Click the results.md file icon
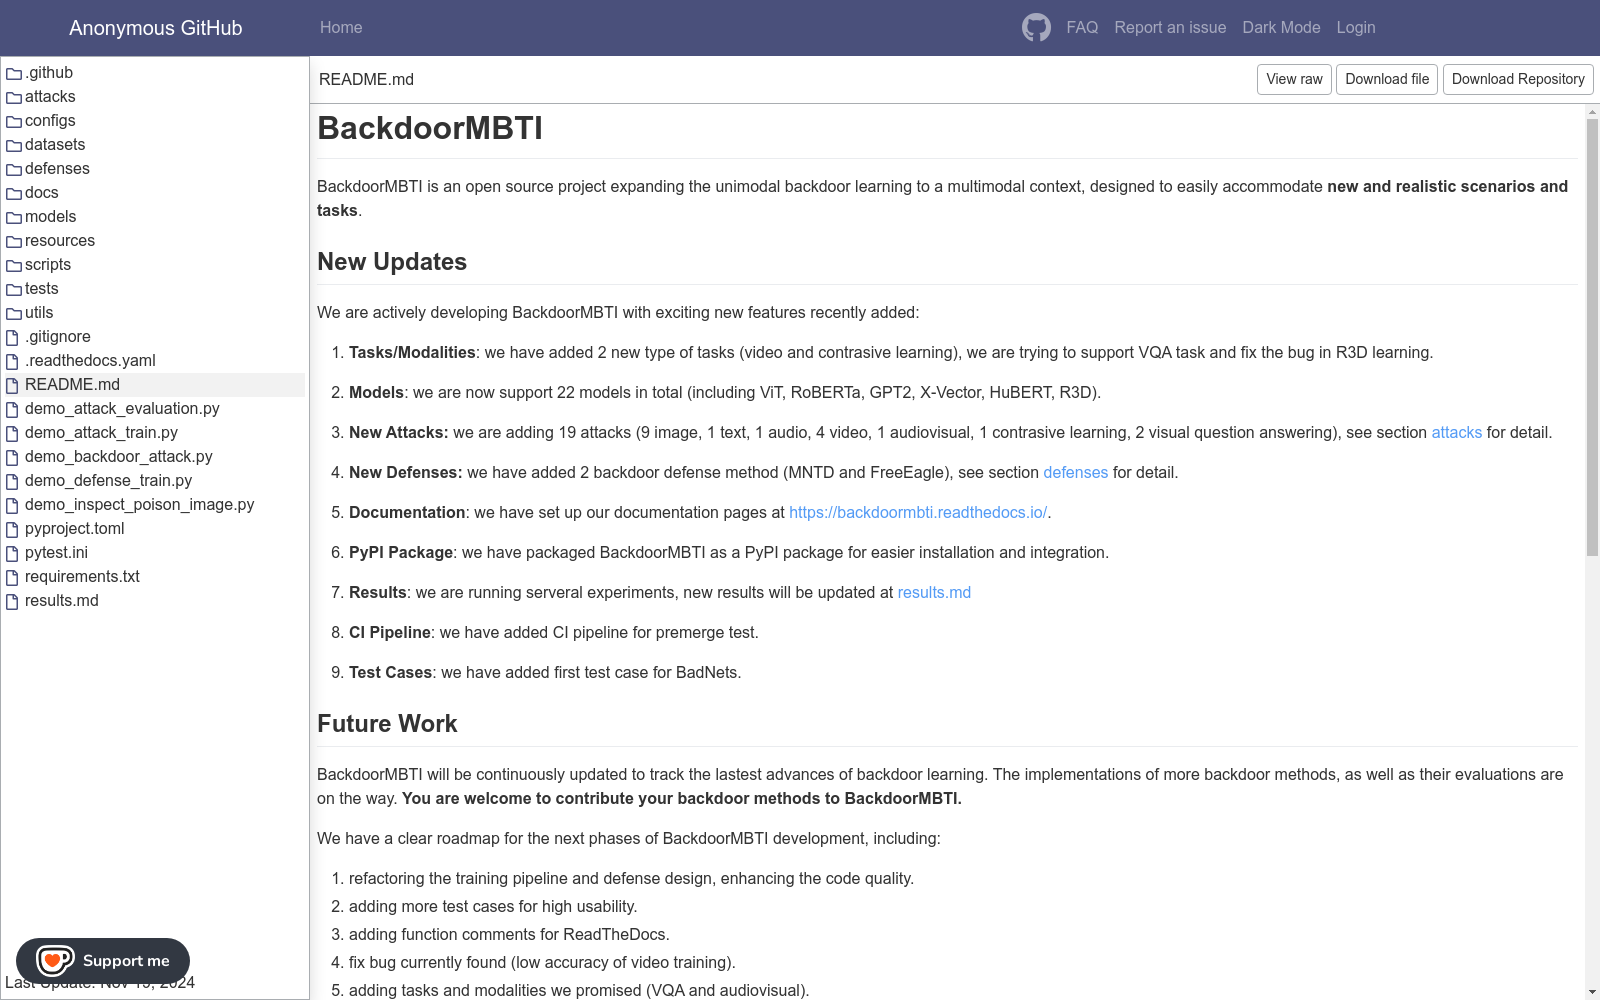The width and height of the screenshot is (1600, 1000). tap(13, 601)
